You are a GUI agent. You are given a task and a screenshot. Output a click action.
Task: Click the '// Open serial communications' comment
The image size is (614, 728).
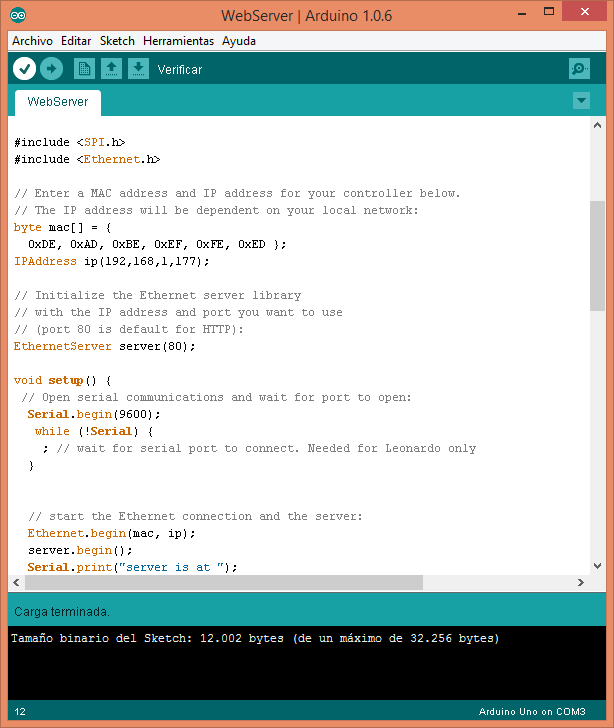216,397
